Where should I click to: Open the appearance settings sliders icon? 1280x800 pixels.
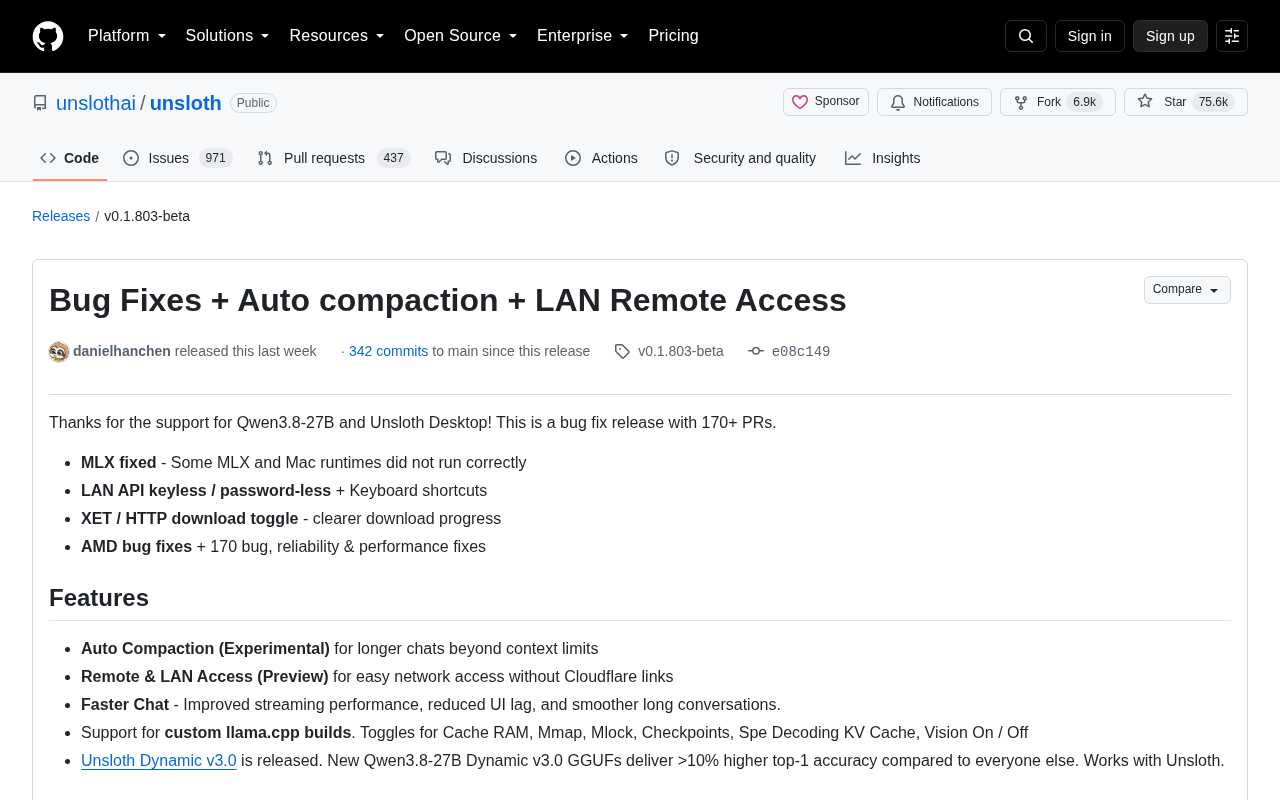(x=1232, y=36)
